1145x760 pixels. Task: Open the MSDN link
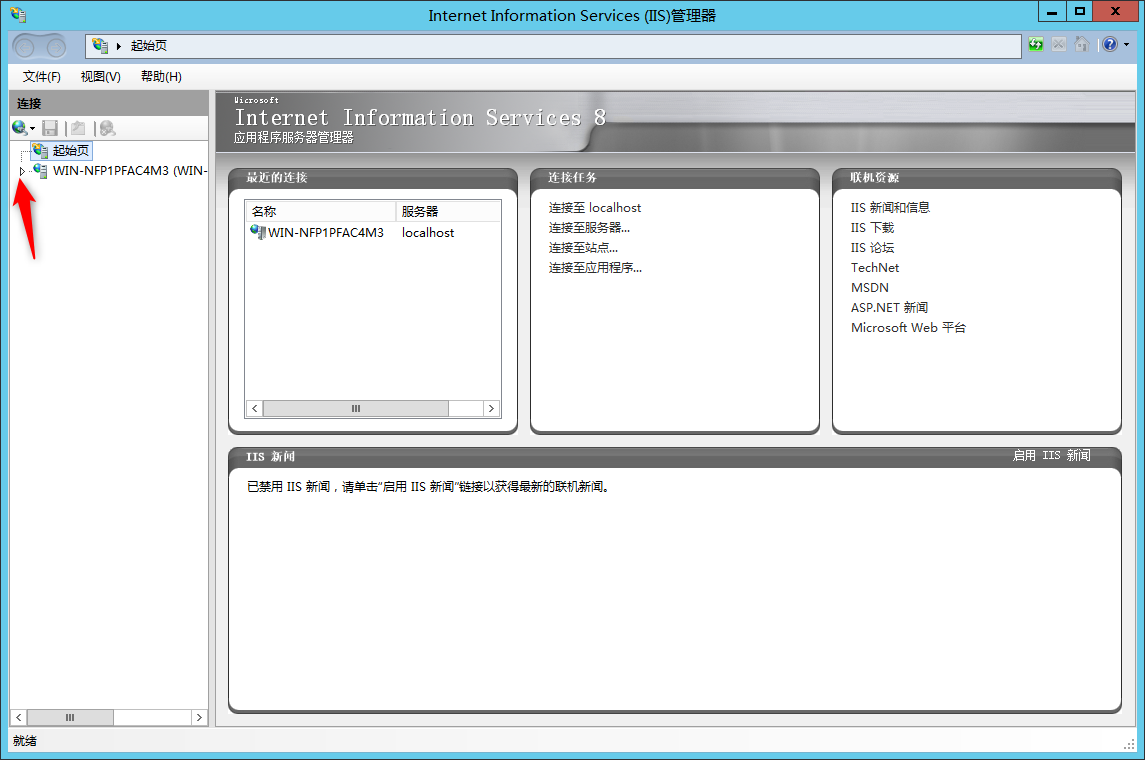click(869, 288)
